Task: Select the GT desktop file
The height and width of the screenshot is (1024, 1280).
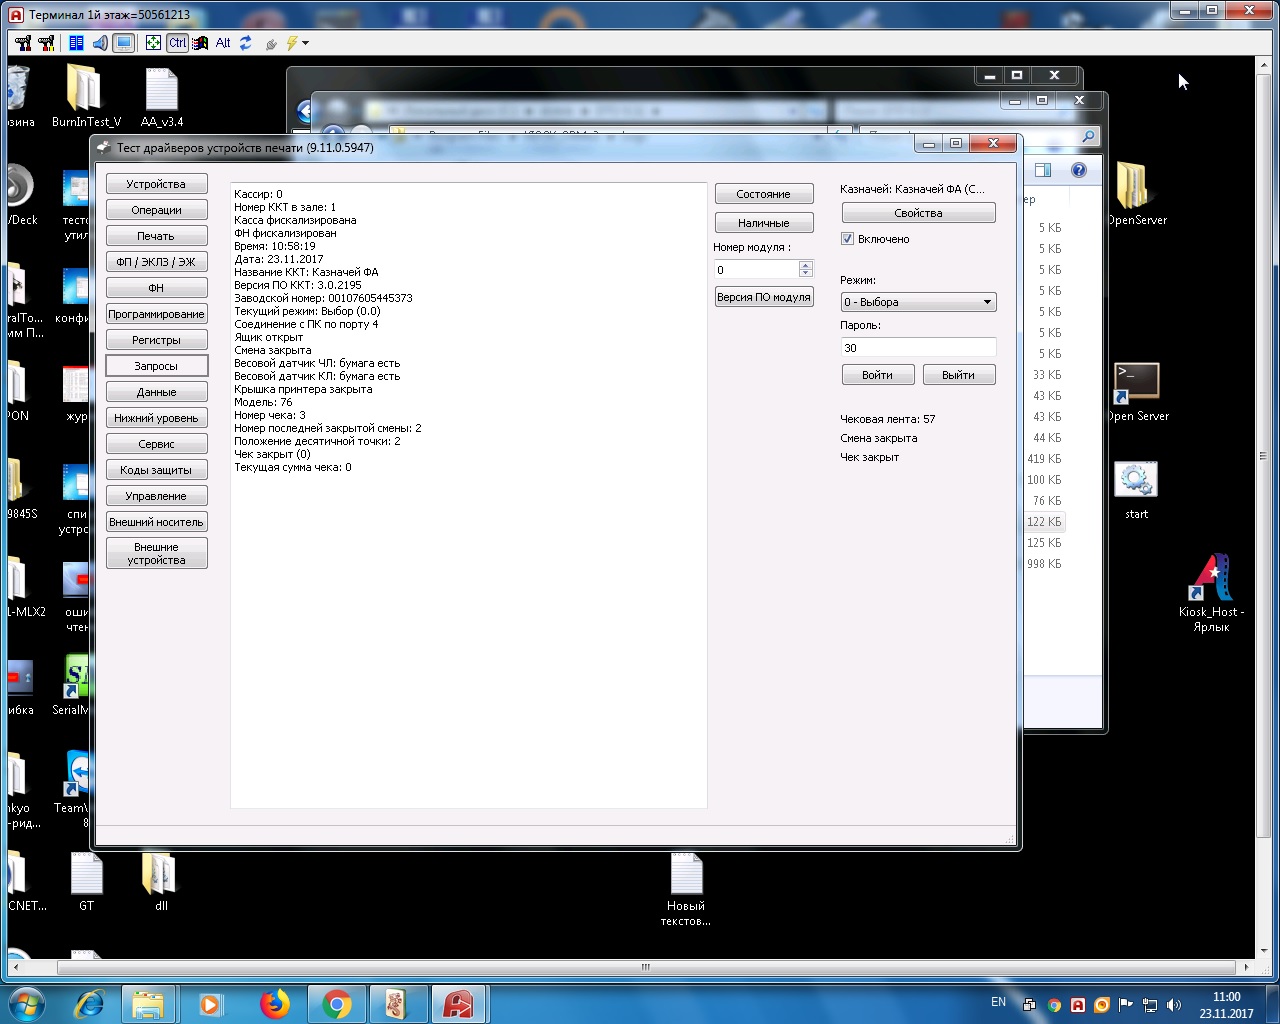Action: (87, 882)
